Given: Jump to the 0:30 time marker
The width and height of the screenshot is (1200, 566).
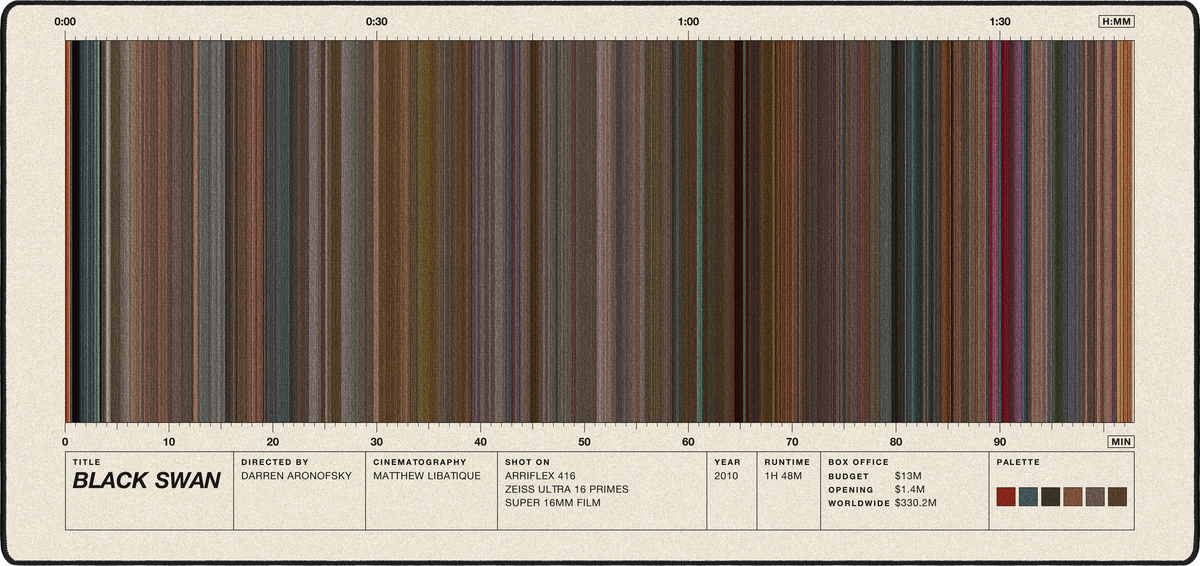Looking at the screenshot, I should [377, 21].
